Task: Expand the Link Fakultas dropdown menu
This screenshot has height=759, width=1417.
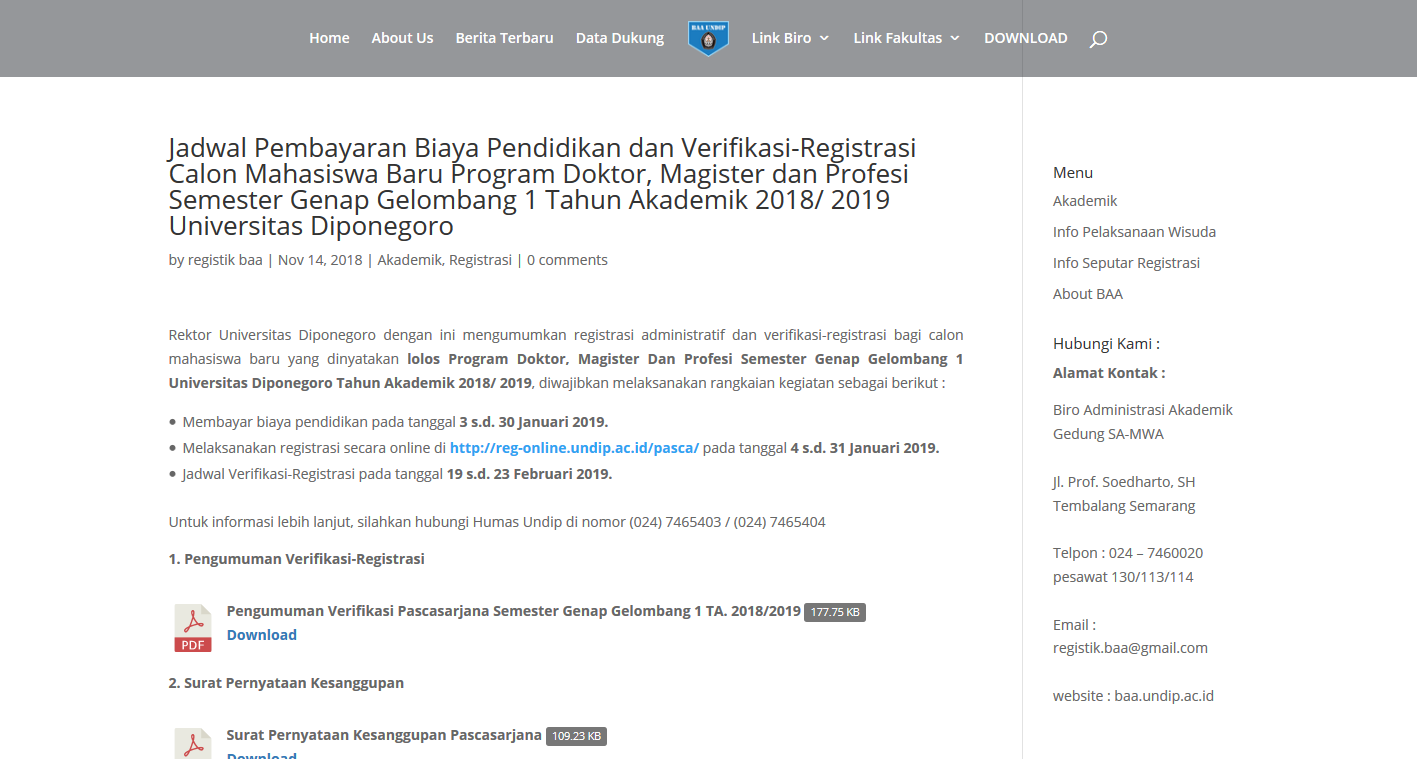Action: (906, 38)
